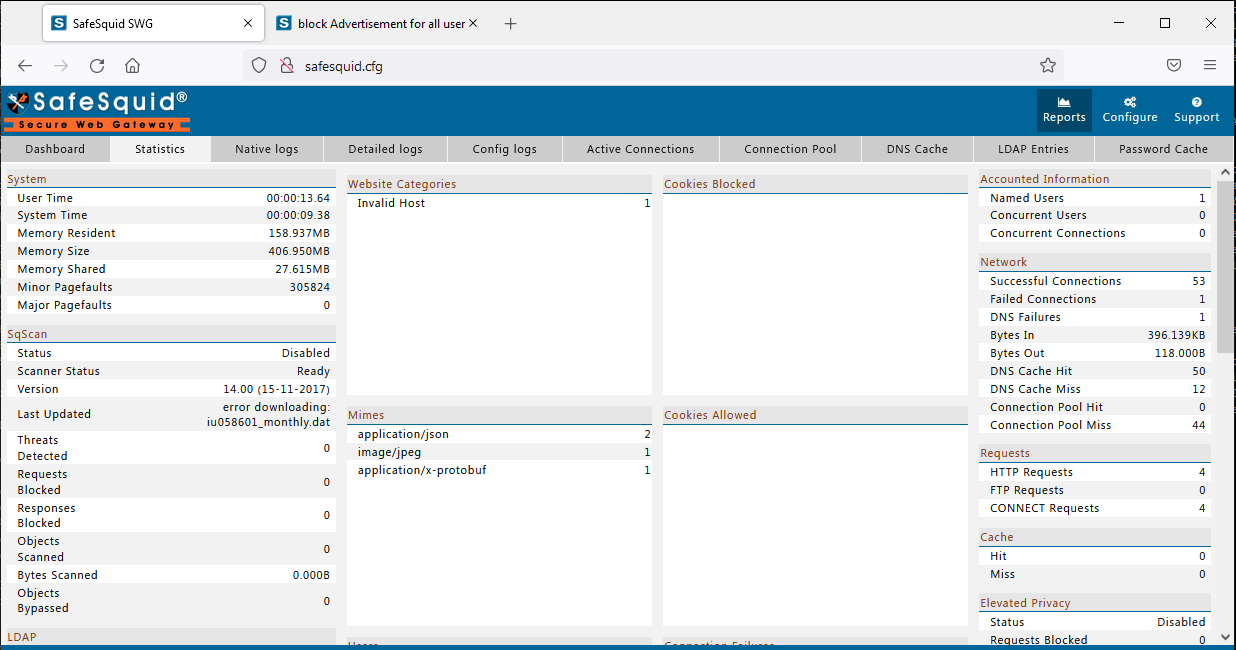Switch to the block Advertisement browser tab

pyautogui.click(x=375, y=23)
